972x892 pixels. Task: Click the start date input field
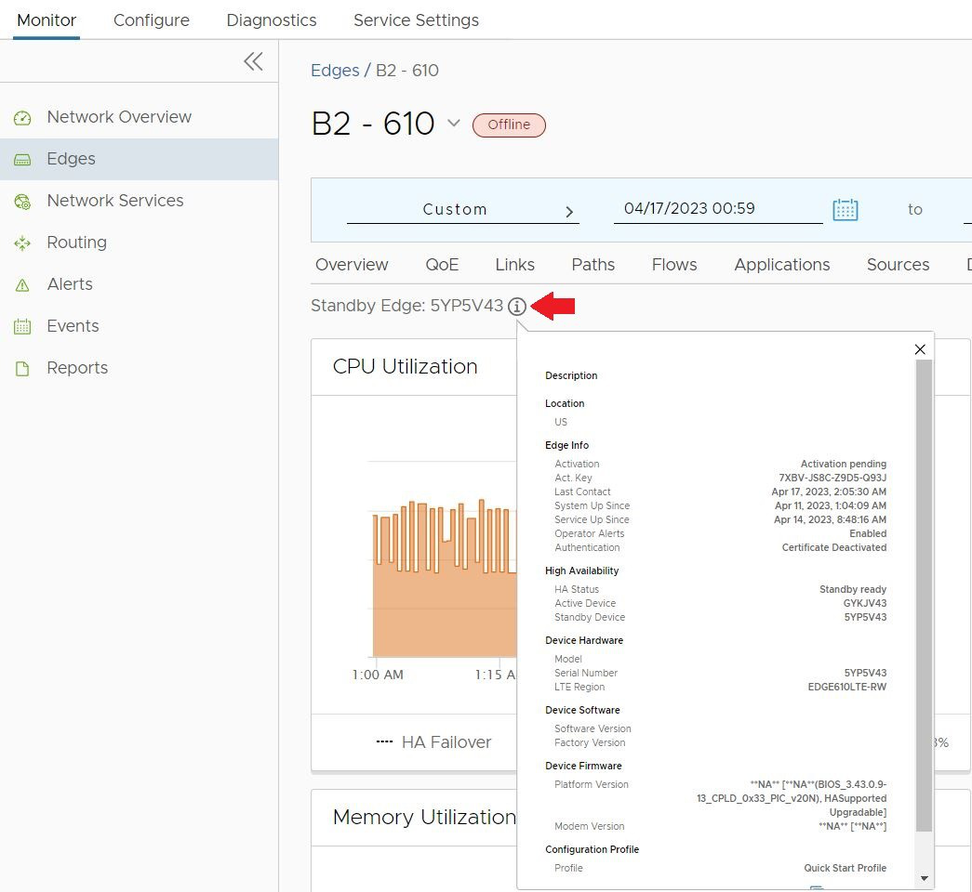(717, 209)
